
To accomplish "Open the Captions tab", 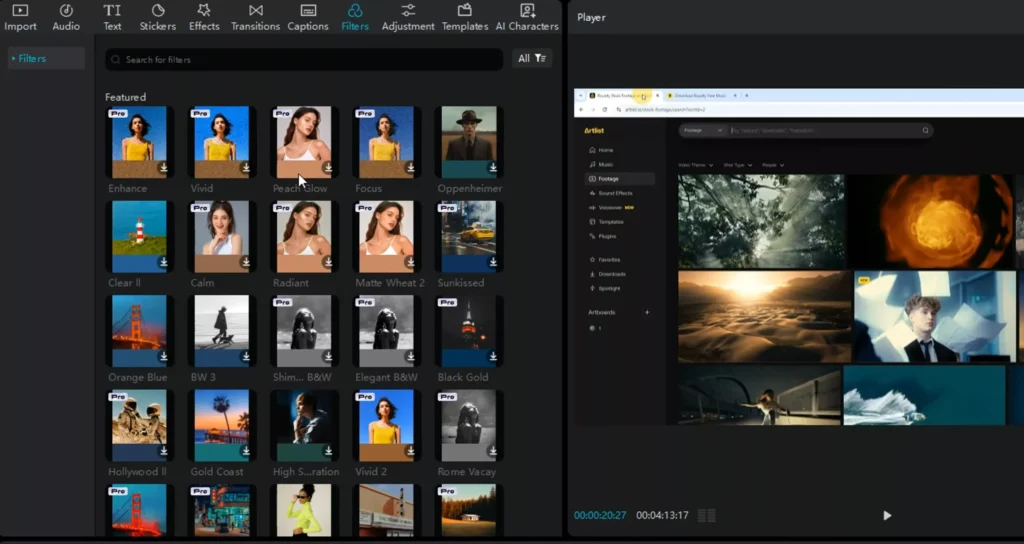I will [x=308, y=18].
